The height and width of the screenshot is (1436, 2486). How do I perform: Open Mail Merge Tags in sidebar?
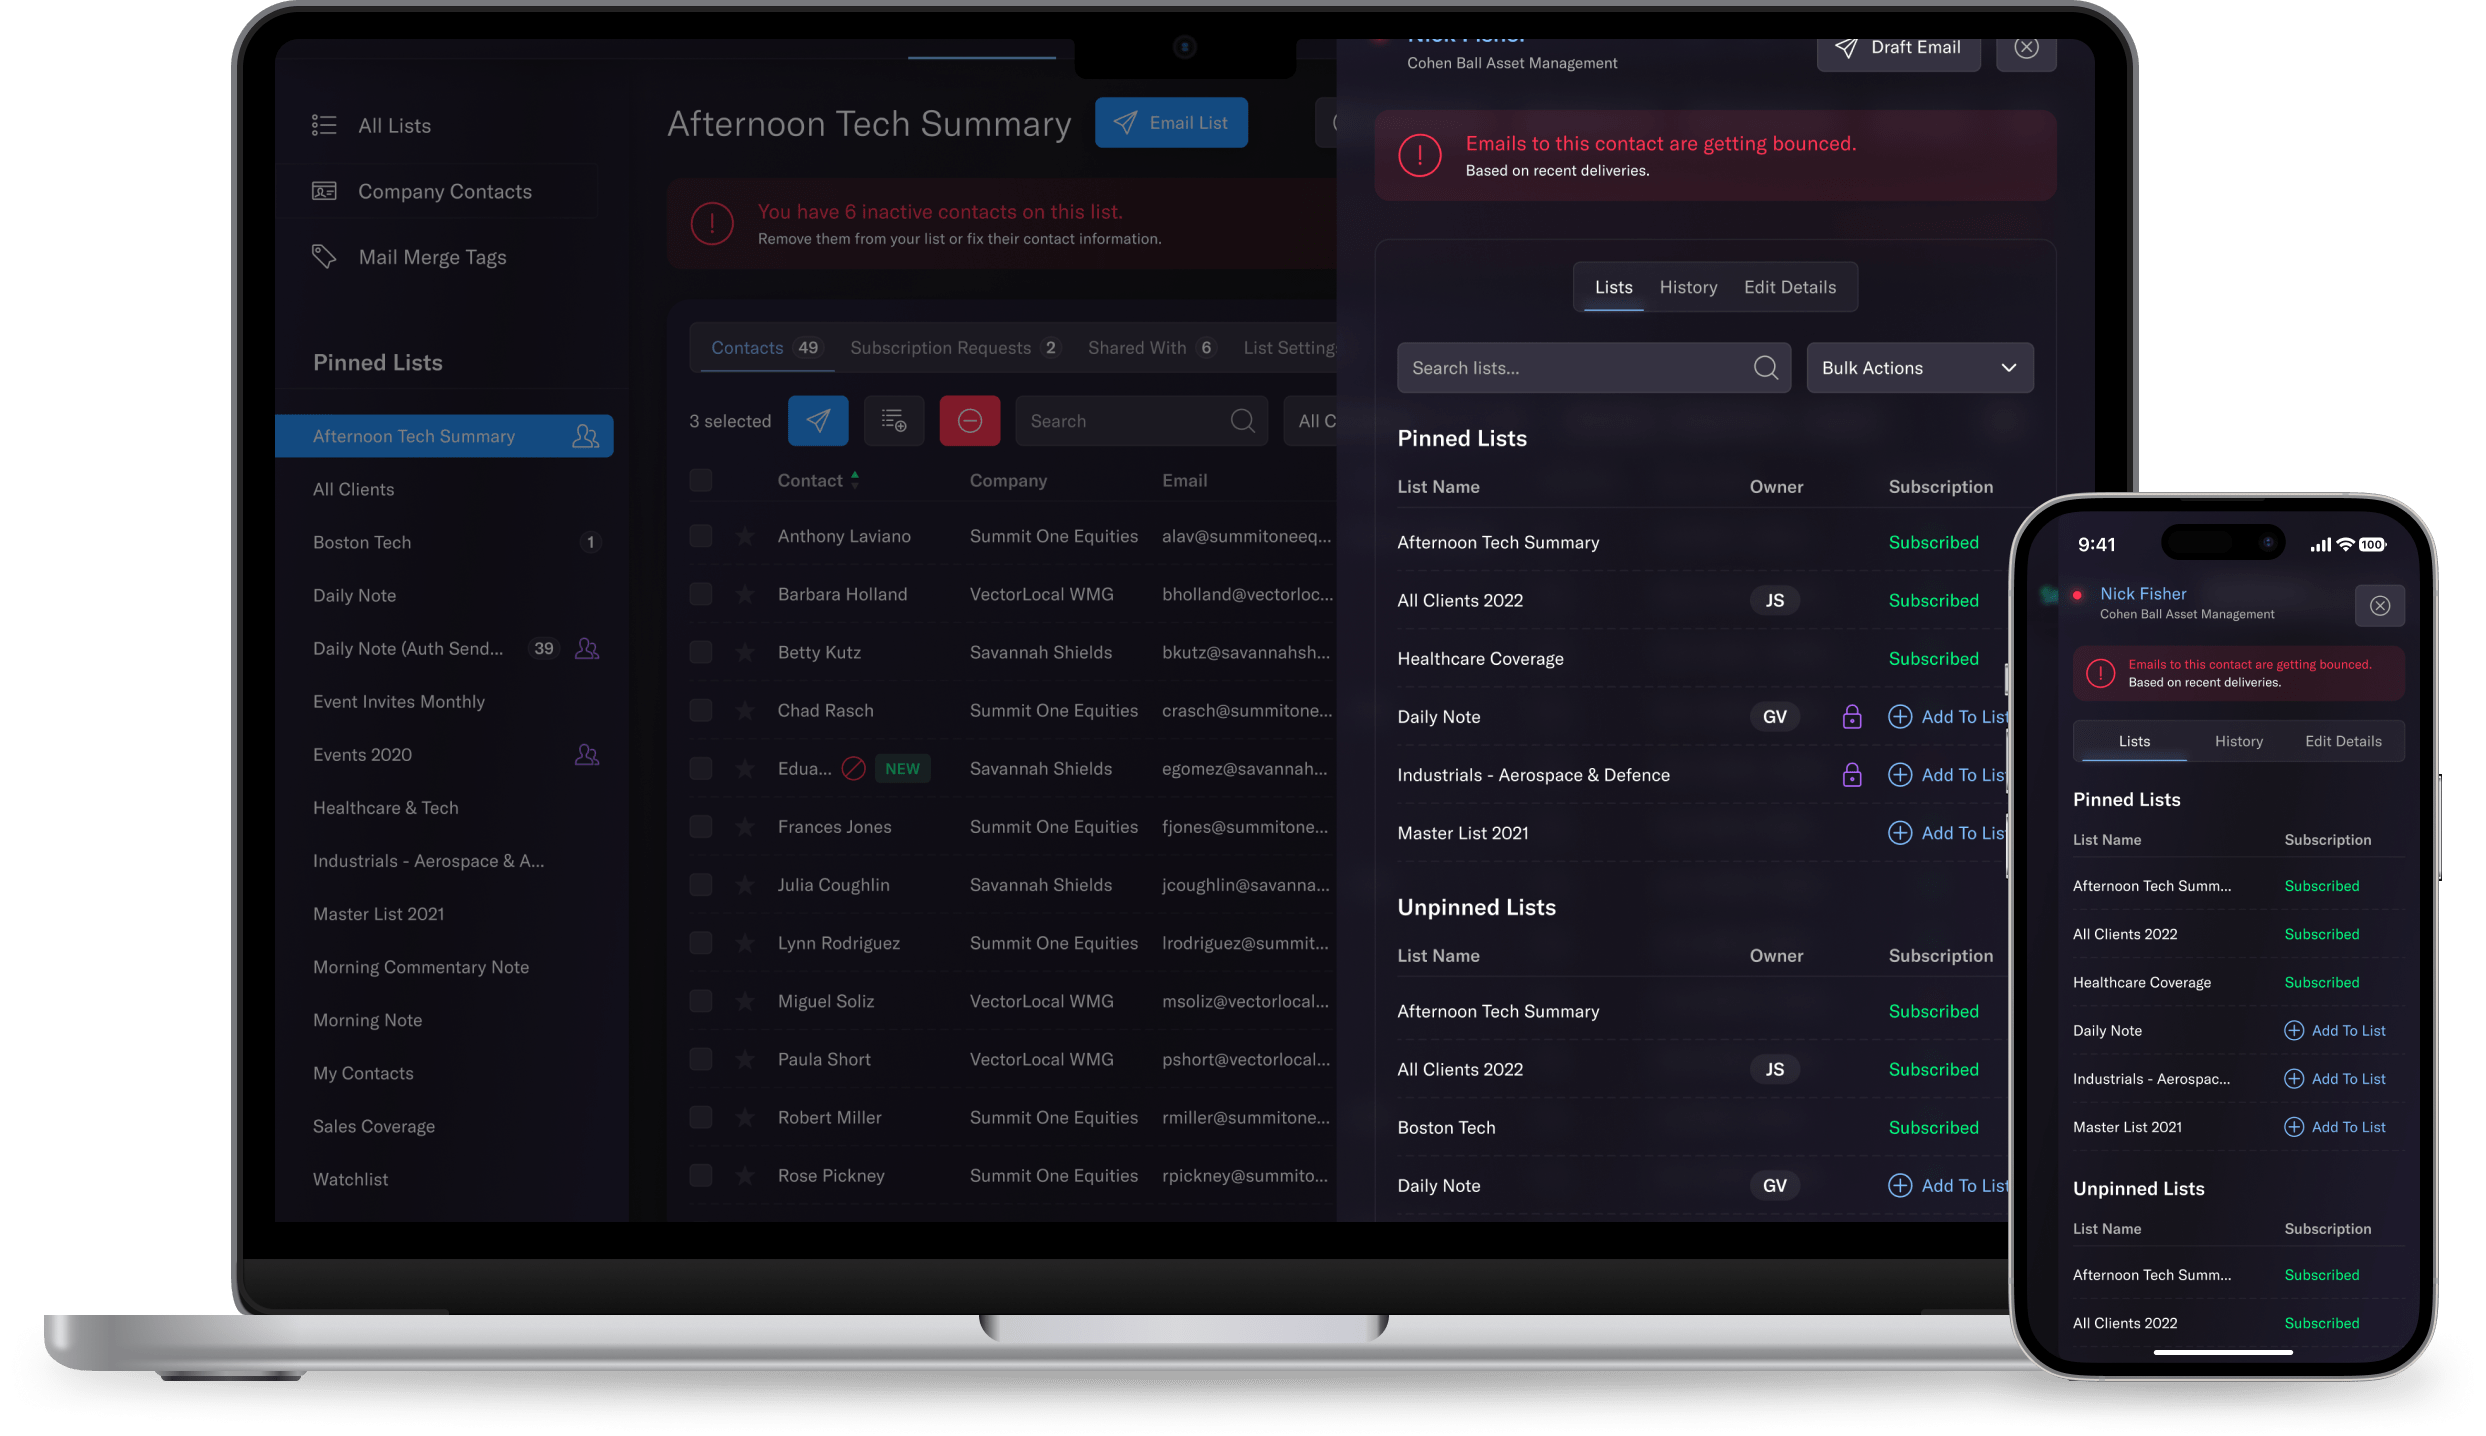(409, 257)
